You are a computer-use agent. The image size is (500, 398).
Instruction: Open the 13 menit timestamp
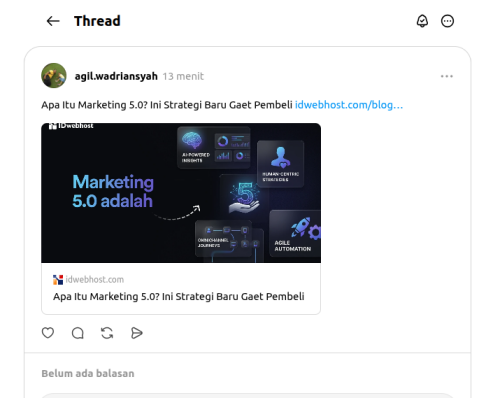(183, 76)
